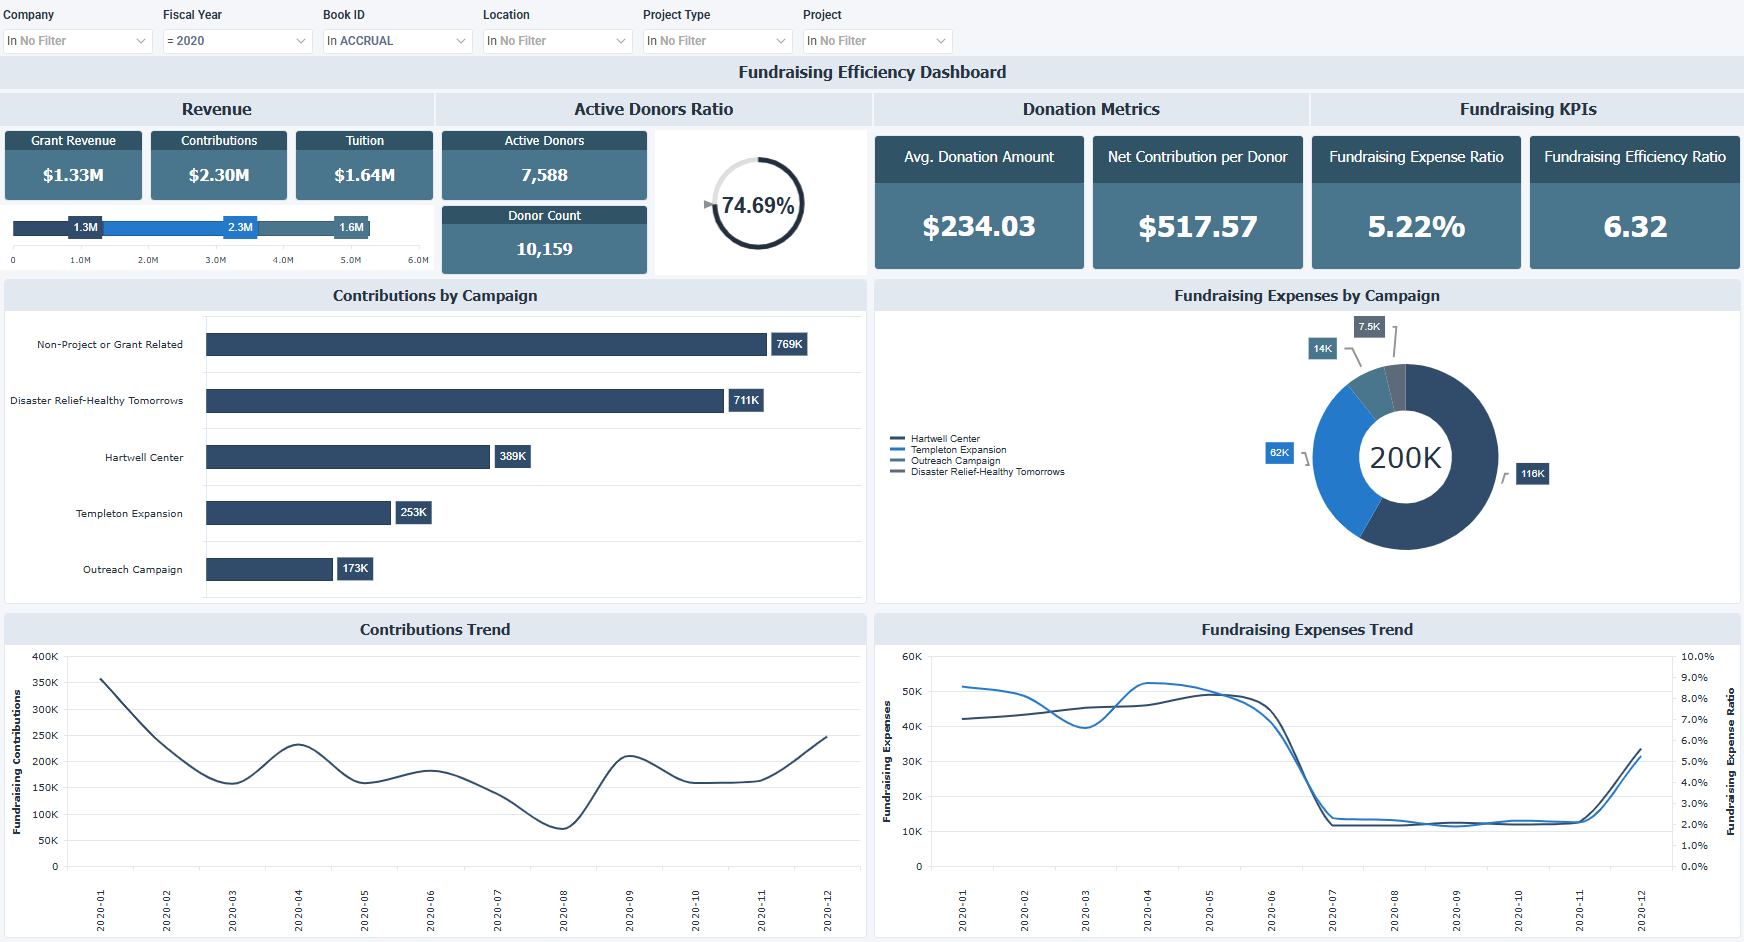Click the Fundraising Expenses by Campaign heading
This screenshot has width=1744, height=942.
click(x=1307, y=296)
